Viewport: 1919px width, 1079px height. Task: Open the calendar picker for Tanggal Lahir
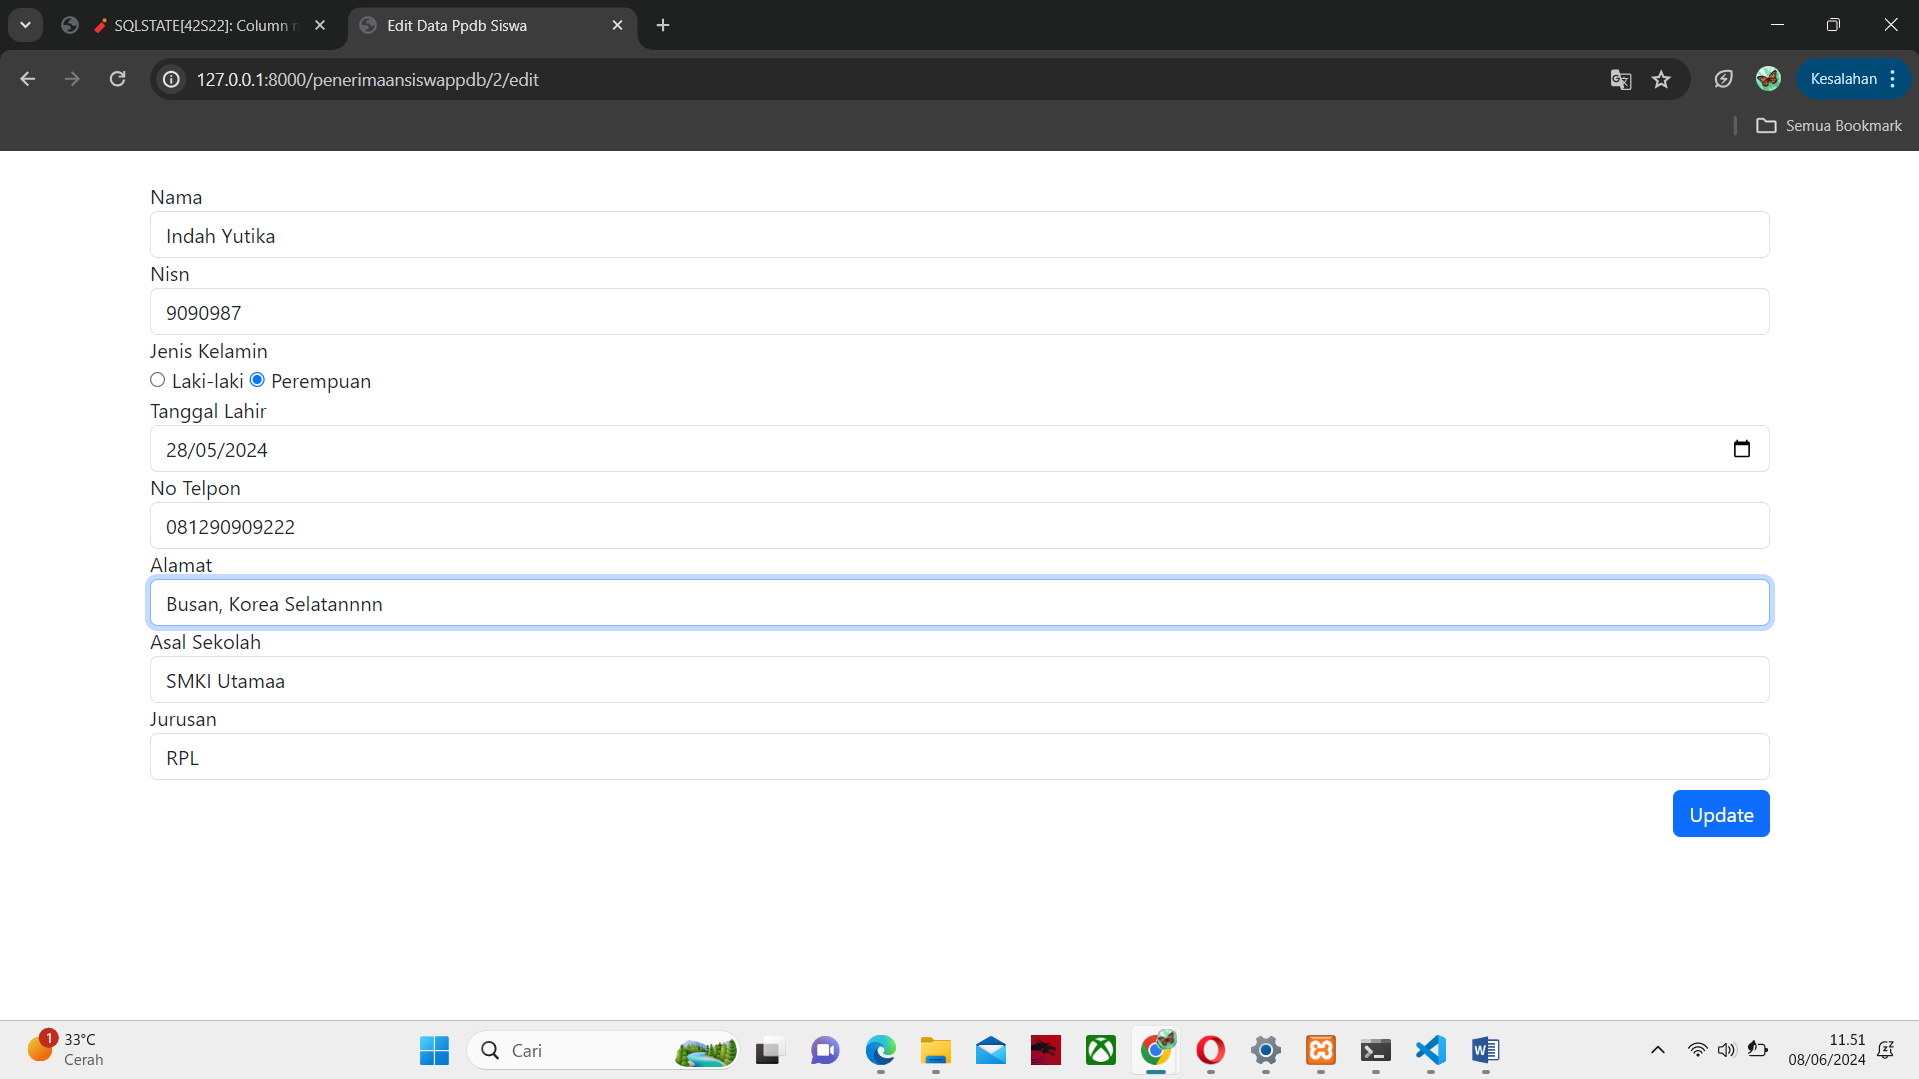1741,449
